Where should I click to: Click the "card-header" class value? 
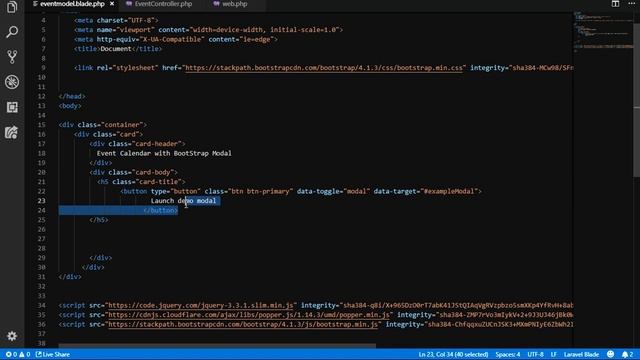point(157,144)
